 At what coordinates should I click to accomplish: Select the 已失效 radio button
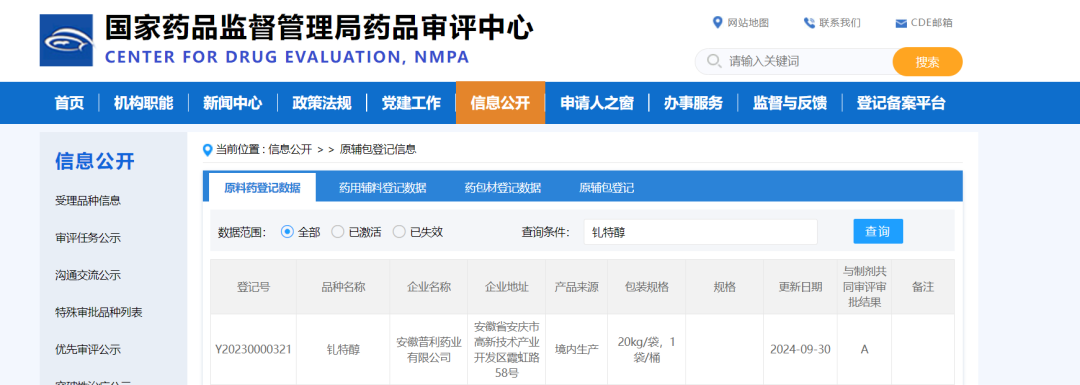[399, 232]
